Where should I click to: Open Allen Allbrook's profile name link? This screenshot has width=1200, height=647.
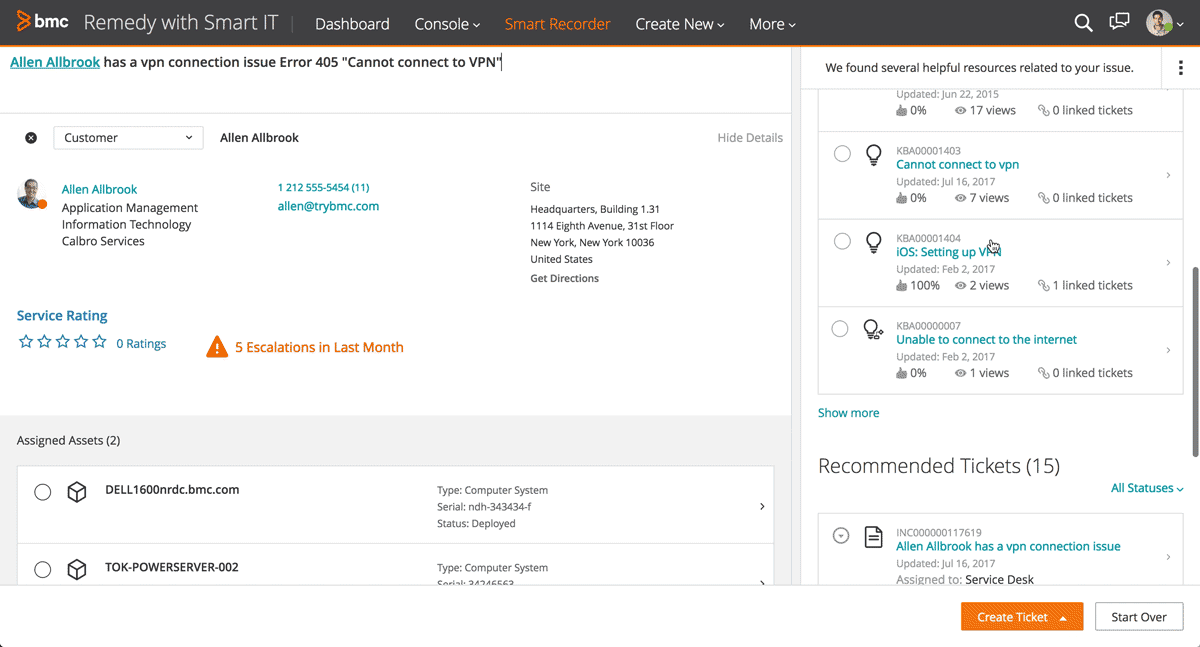point(99,189)
